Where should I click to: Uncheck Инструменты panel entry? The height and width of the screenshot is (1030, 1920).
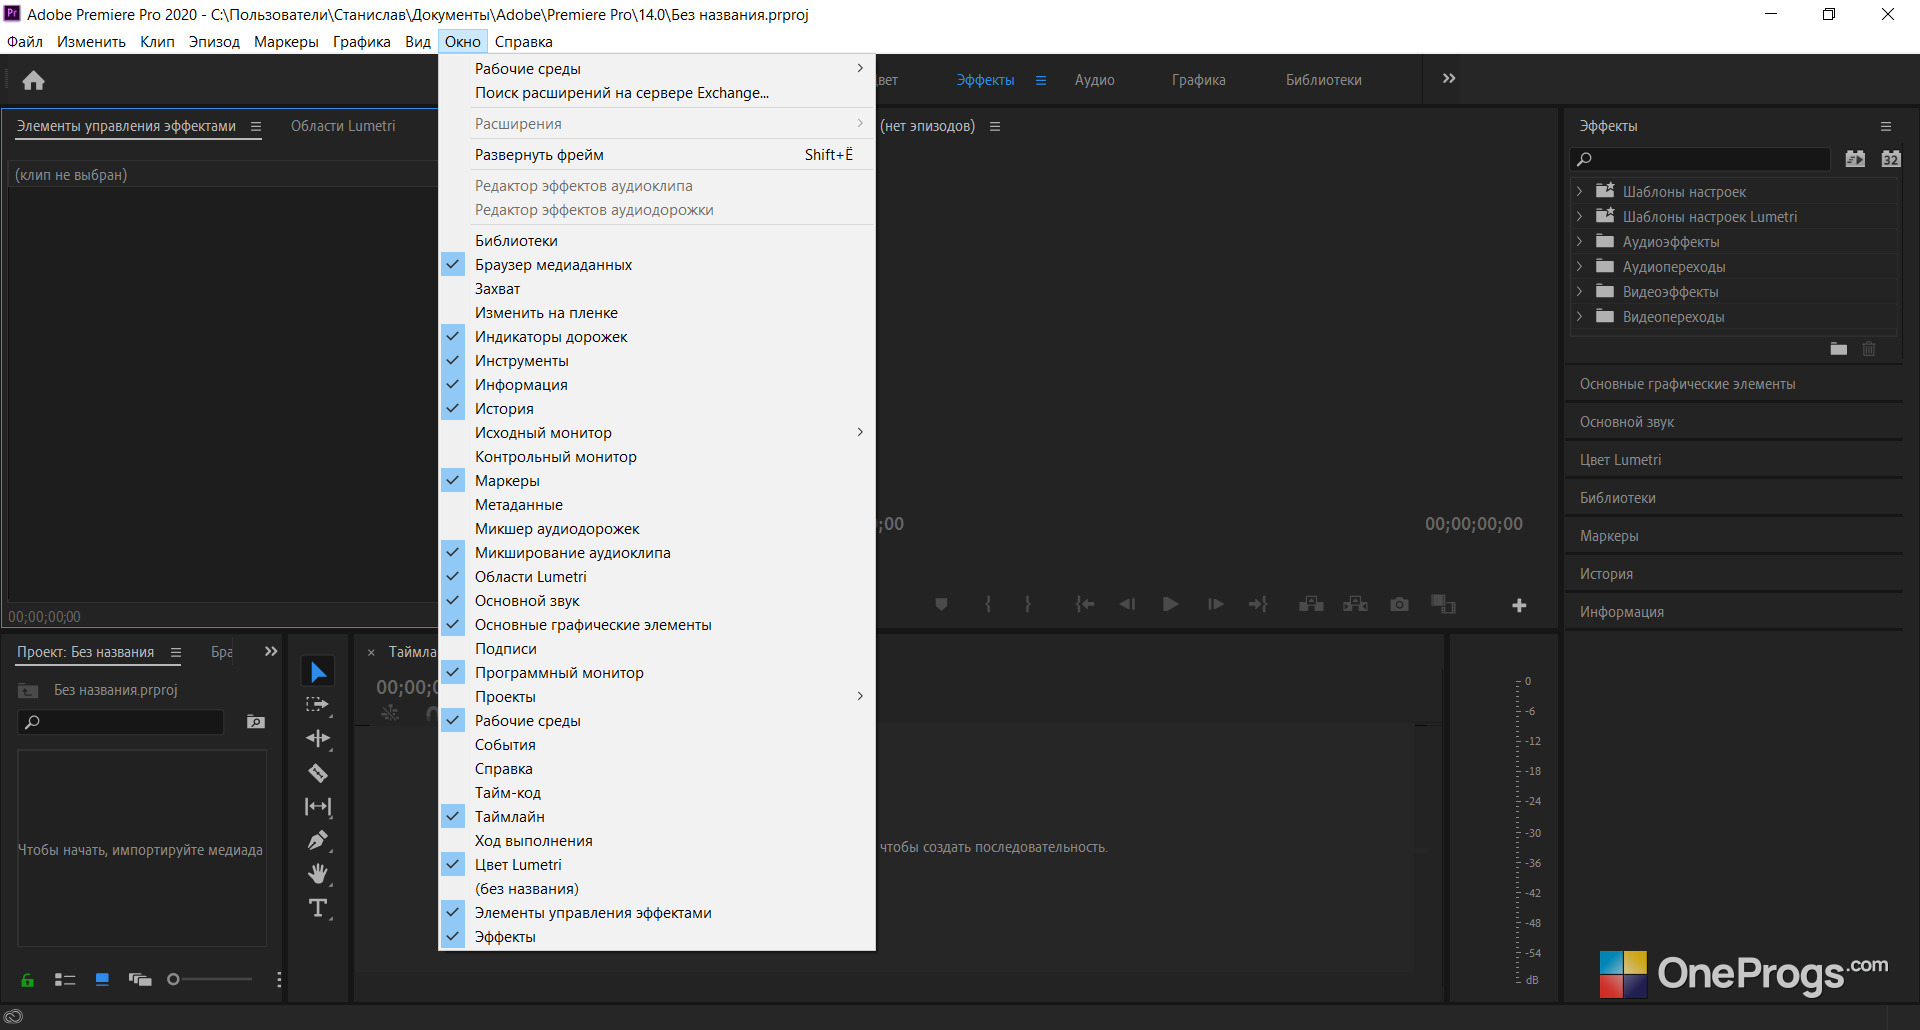pyautogui.click(x=656, y=361)
